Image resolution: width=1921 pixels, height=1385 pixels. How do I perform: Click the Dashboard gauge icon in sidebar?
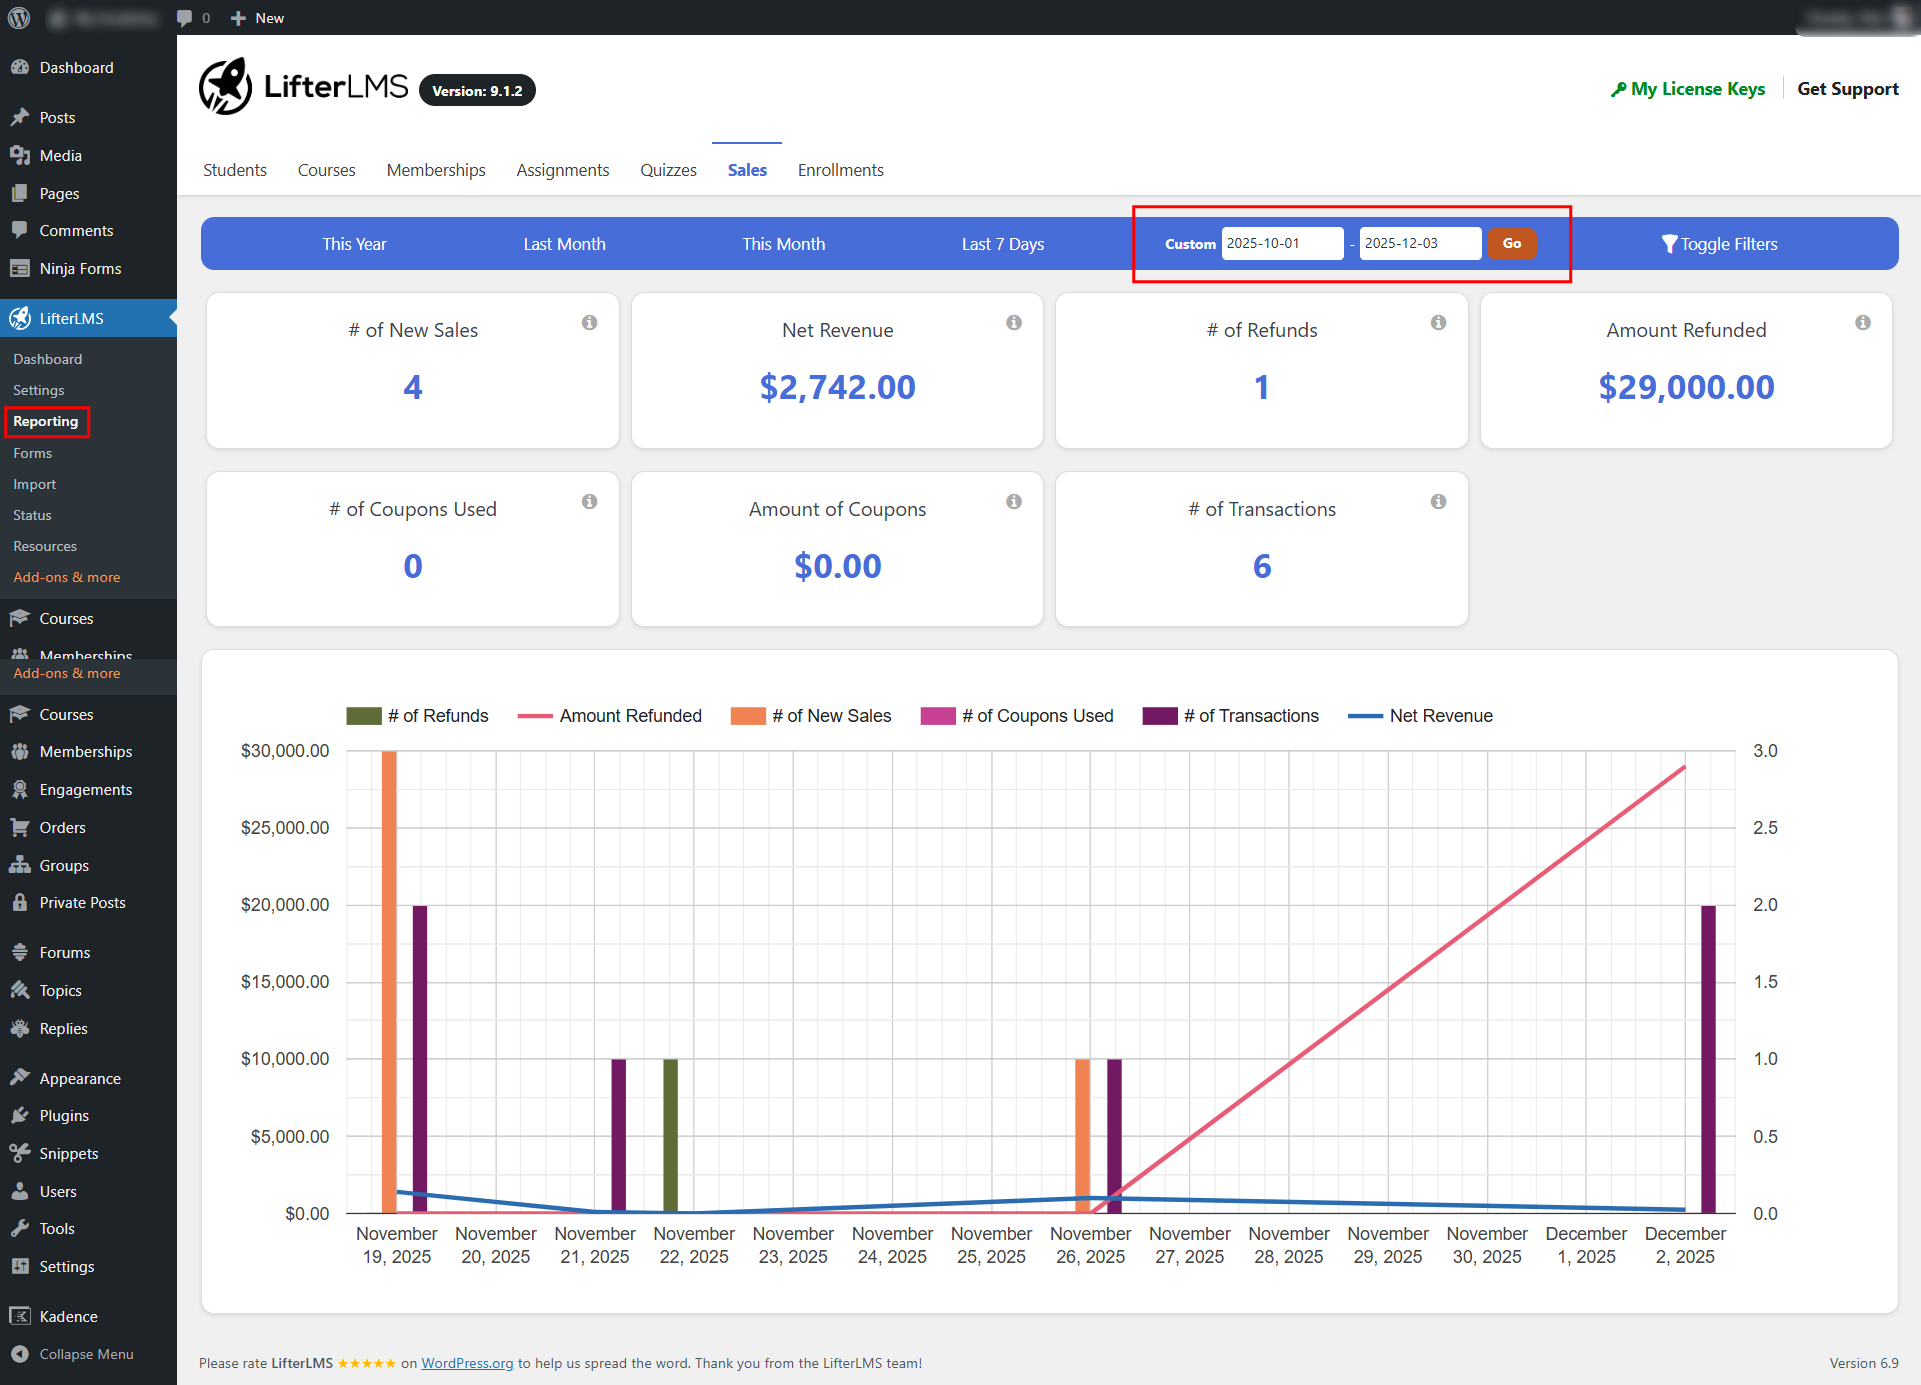click(20, 67)
